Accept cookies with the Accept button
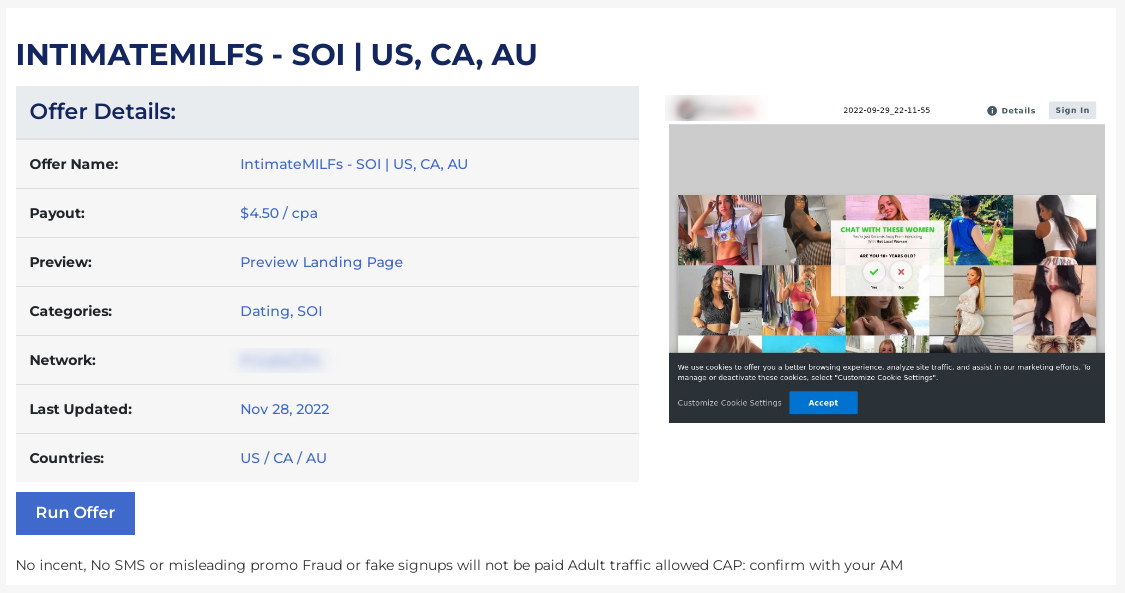1125x593 pixels. click(x=823, y=403)
